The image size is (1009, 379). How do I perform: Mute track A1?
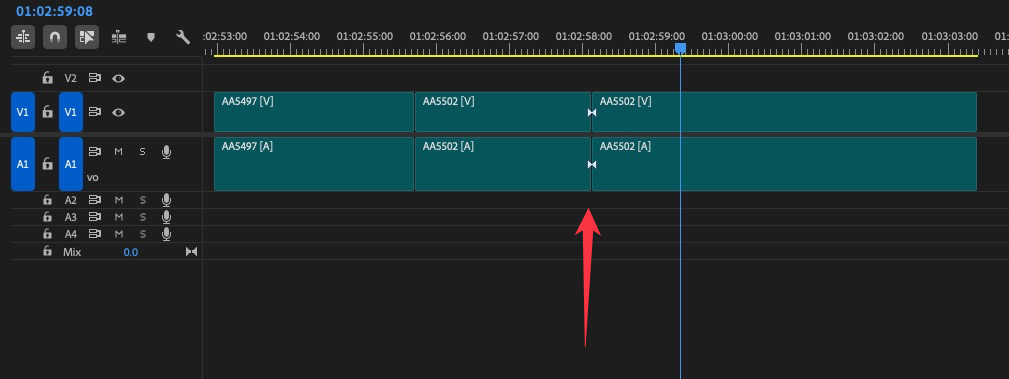click(118, 152)
